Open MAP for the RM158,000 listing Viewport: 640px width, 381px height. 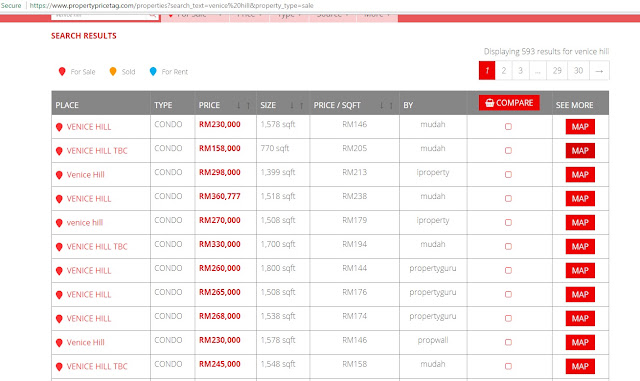[580, 151]
